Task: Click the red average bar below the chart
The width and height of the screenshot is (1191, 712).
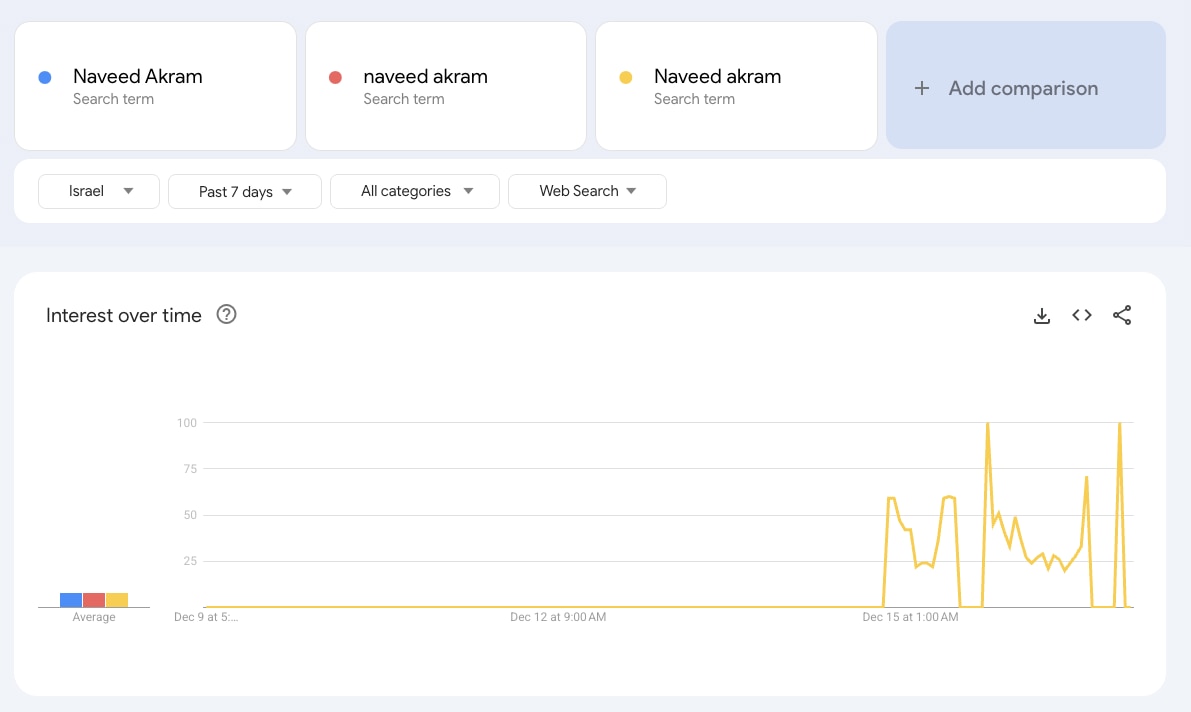Action: pyautogui.click(x=94, y=599)
